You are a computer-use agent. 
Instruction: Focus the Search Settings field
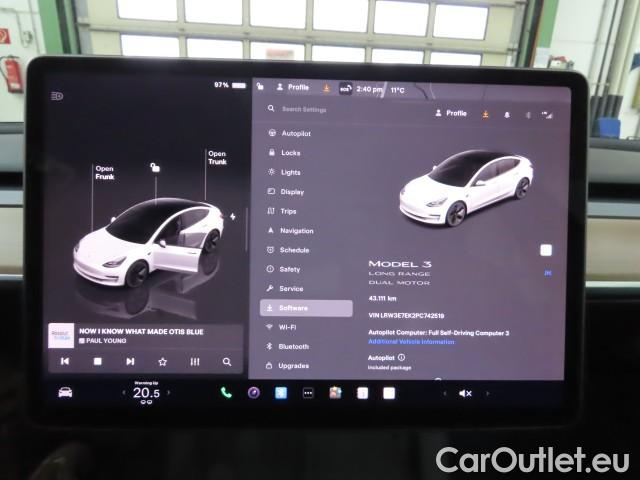(x=304, y=109)
